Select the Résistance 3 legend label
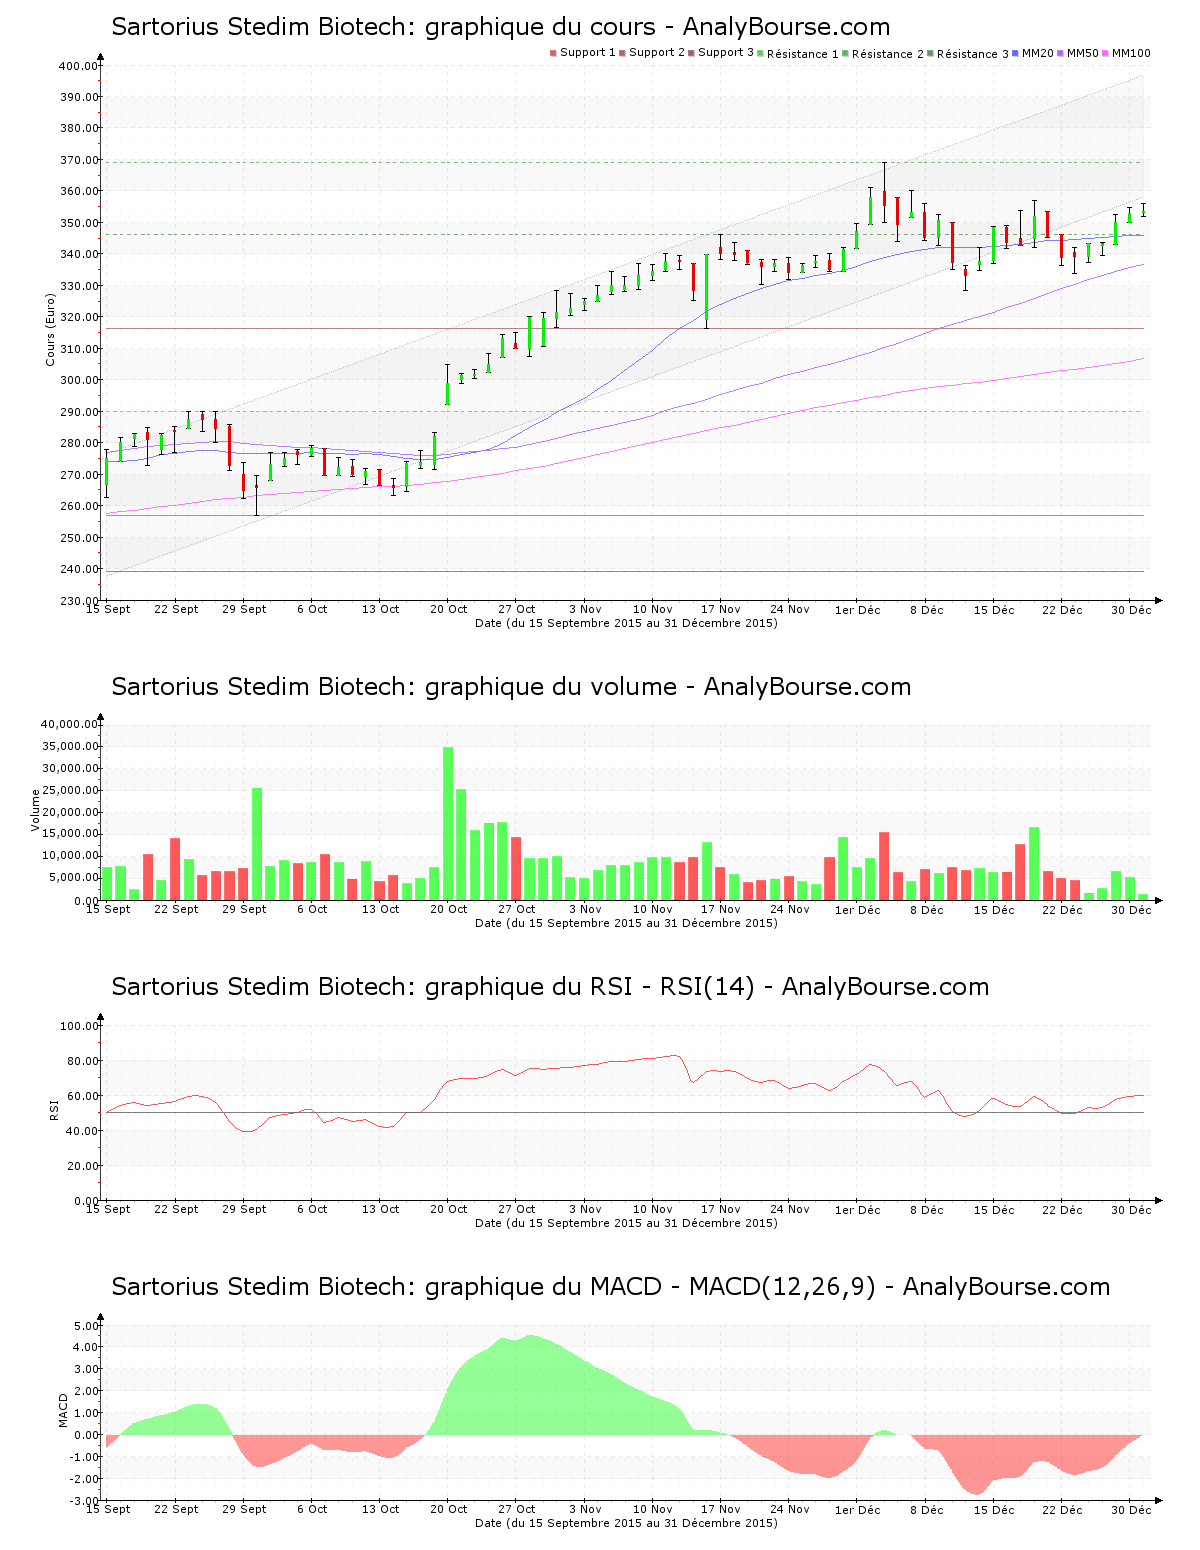Viewport: 1200px width, 1550px height. 973,54
